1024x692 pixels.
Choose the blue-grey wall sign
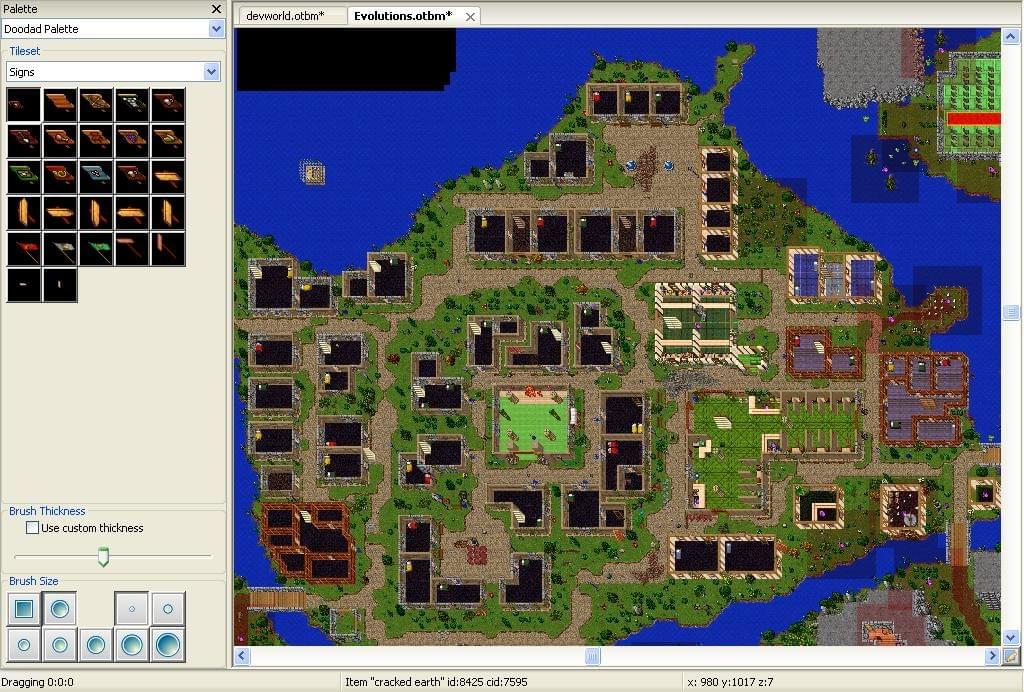(95, 177)
